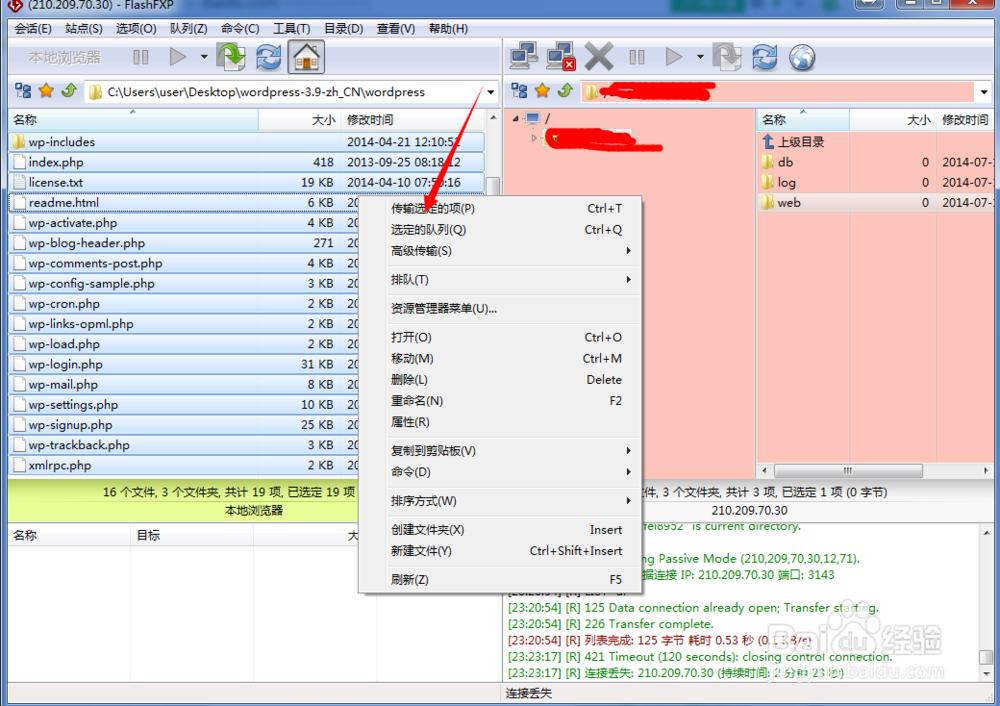Open the 查看(V) menu
The image size is (1000, 706).
point(395,29)
